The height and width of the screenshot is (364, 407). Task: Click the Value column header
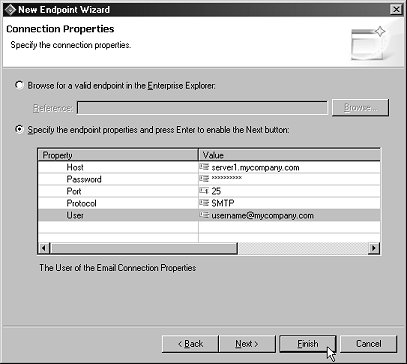pyautogui.click(x=289, y=155)
